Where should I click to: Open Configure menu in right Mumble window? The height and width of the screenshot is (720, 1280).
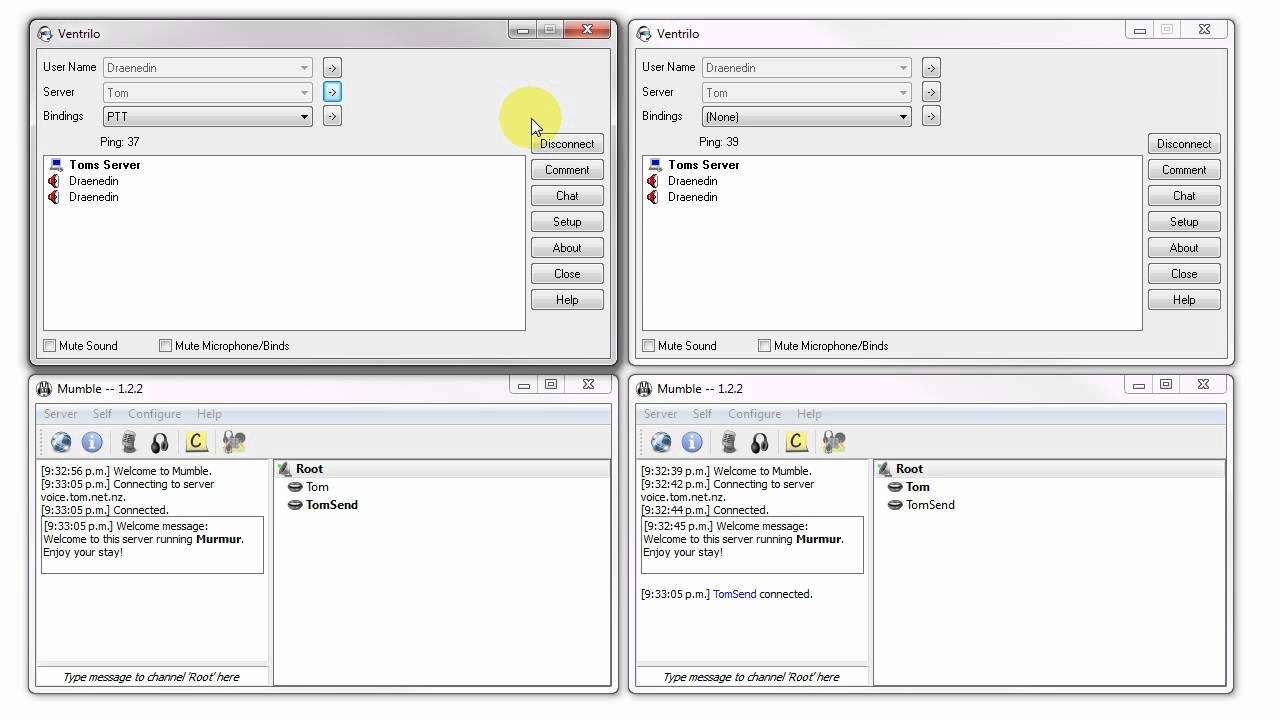(x=755, y=414)
